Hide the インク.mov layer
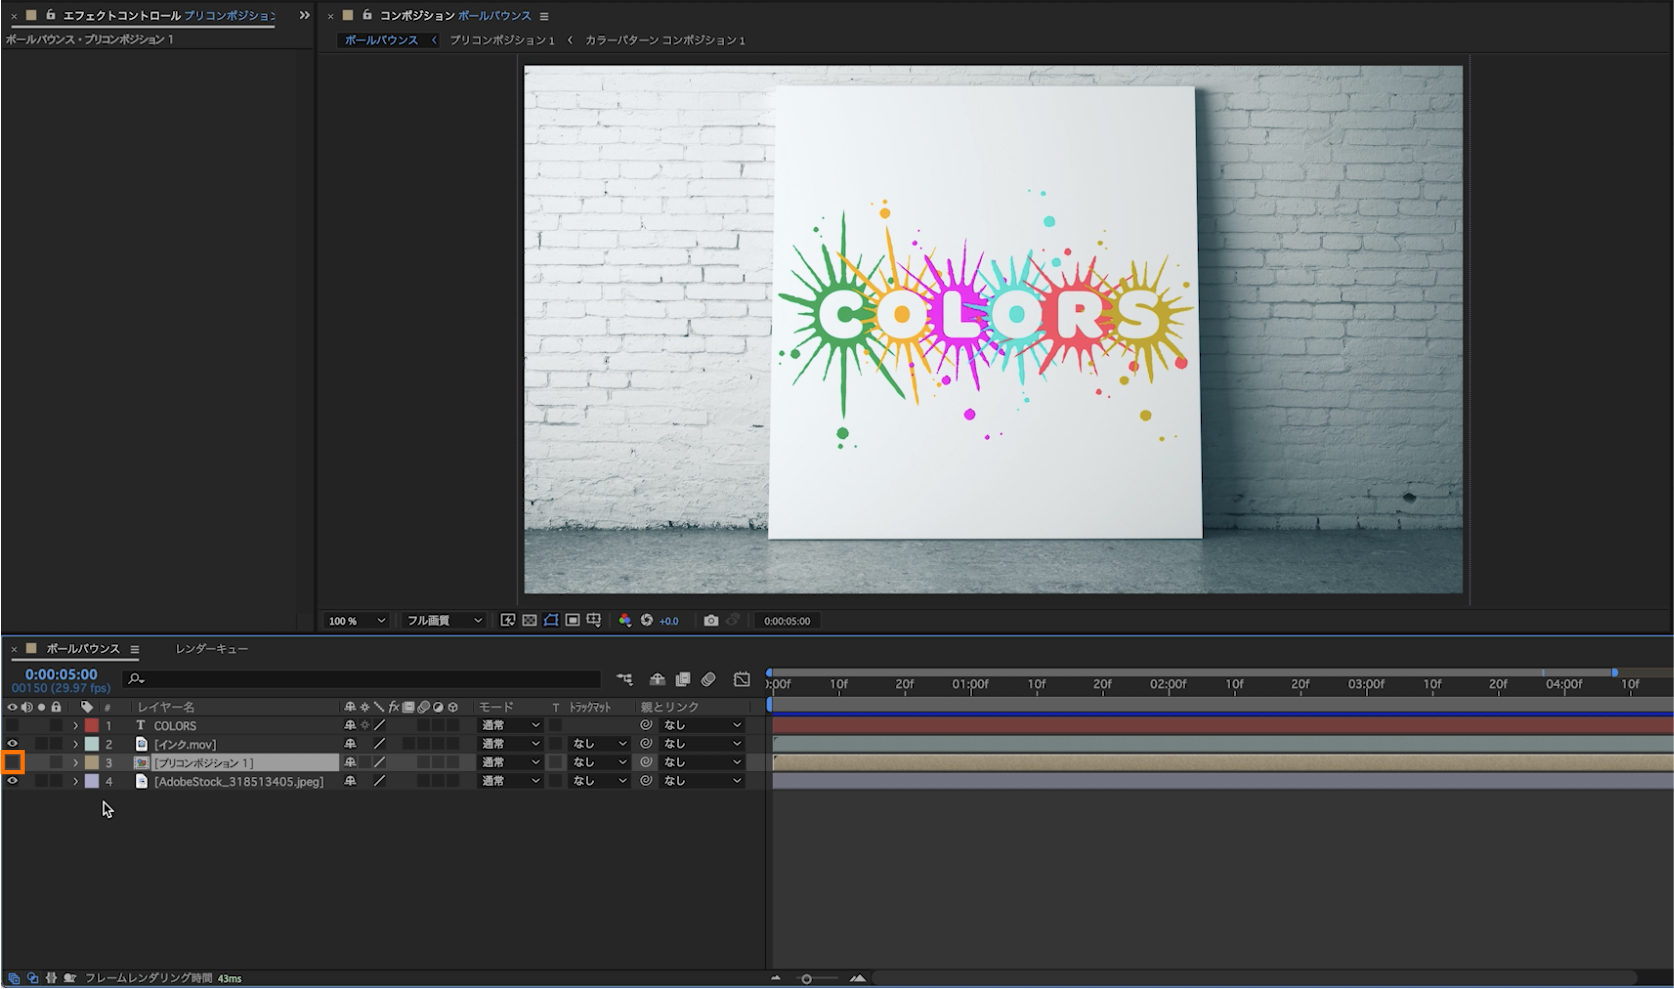1674x989 pixels. (x=13, y=744)
